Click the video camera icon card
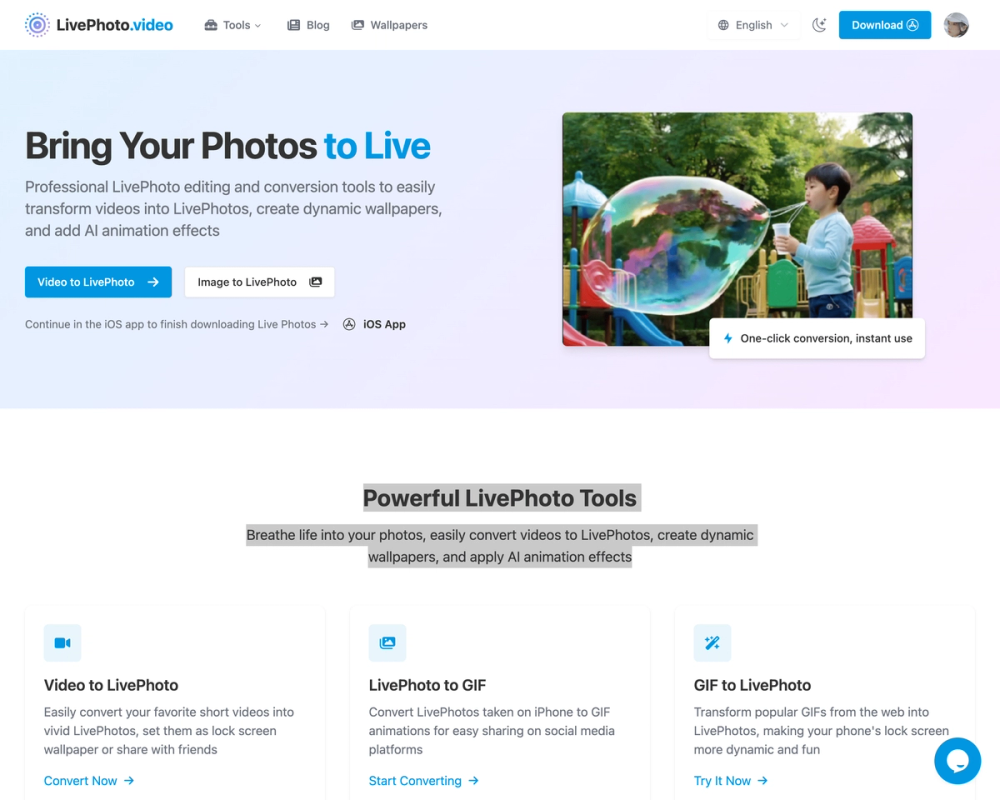The height and width of the screenshot is (800, 1000). (x=62, y=642)
